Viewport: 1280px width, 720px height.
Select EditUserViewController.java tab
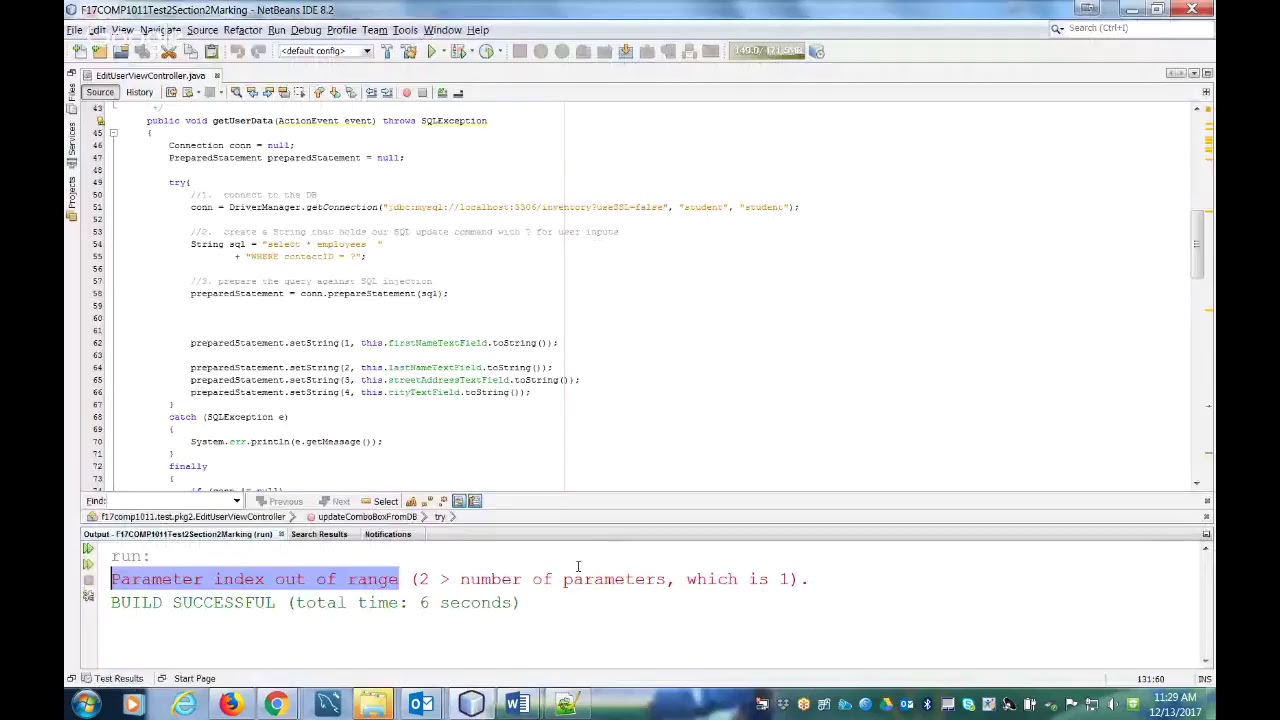150,76
